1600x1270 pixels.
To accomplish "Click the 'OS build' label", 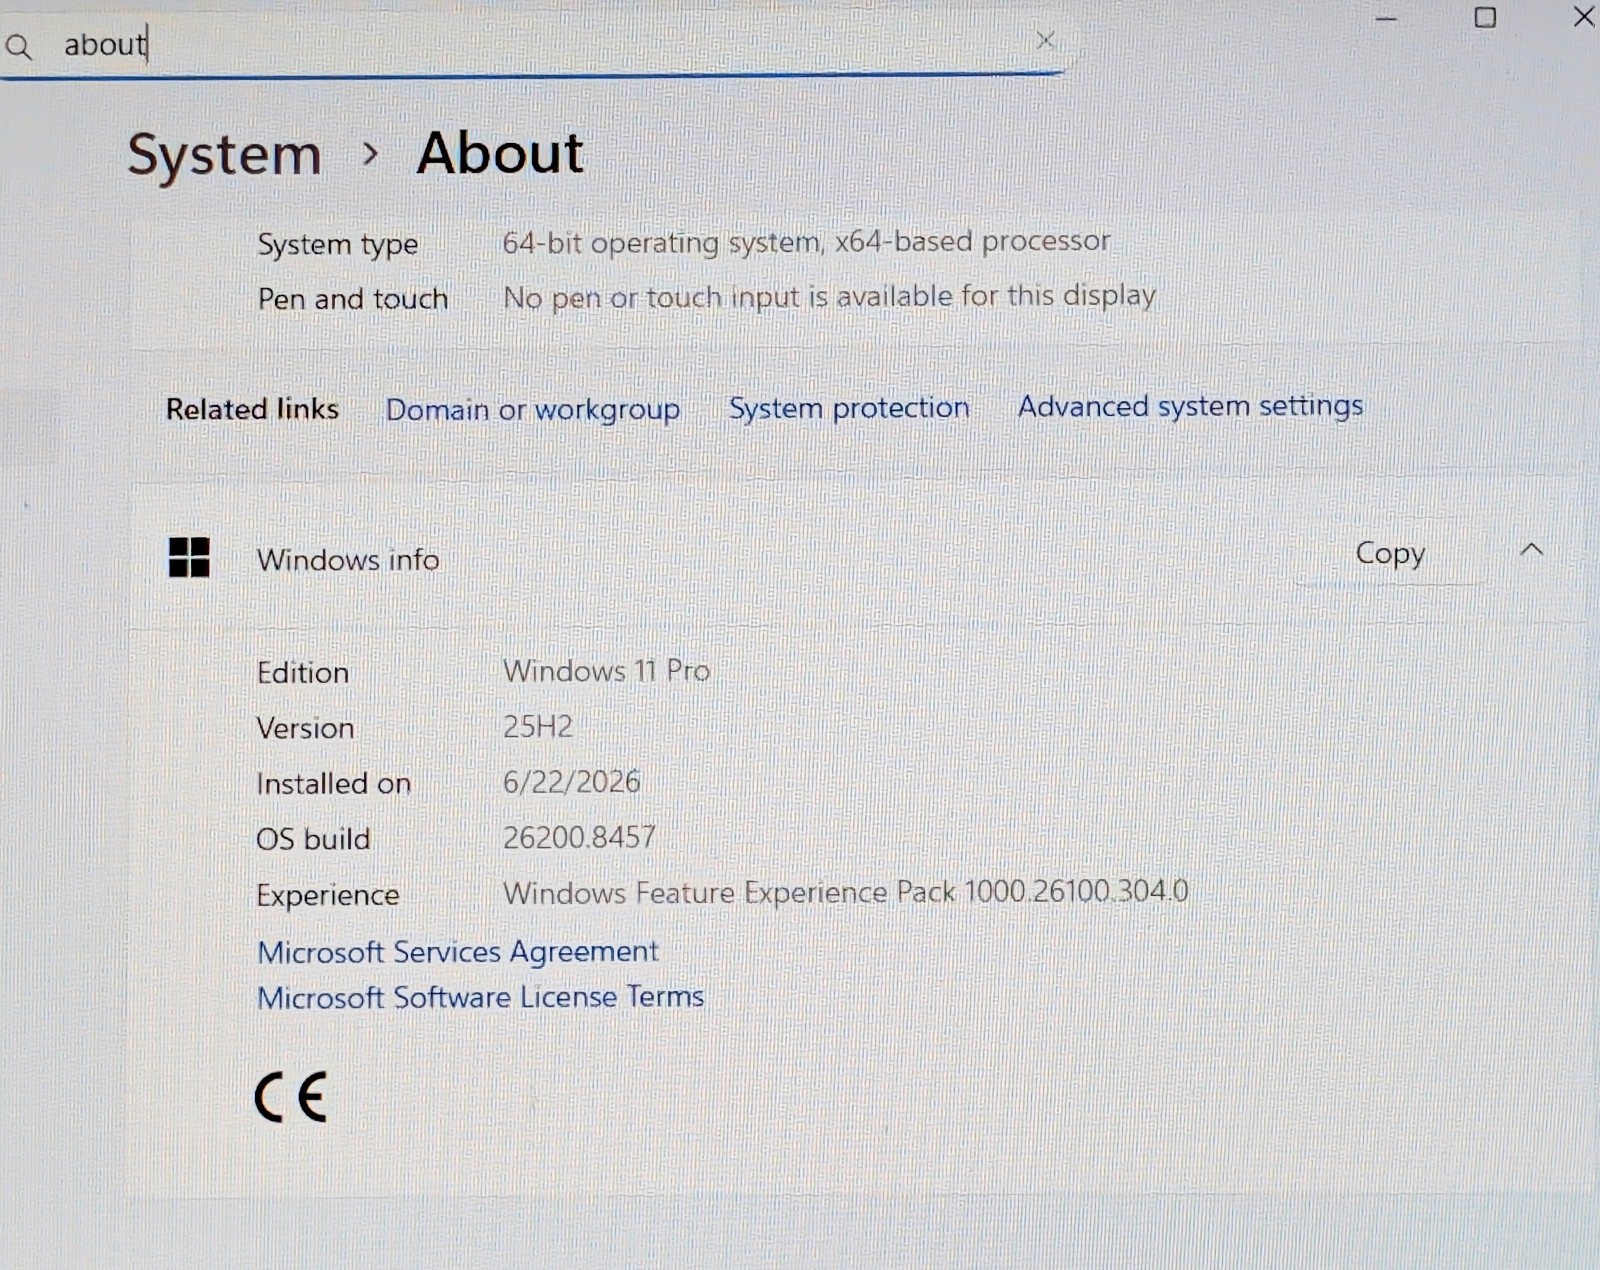I will coord(313,838).
